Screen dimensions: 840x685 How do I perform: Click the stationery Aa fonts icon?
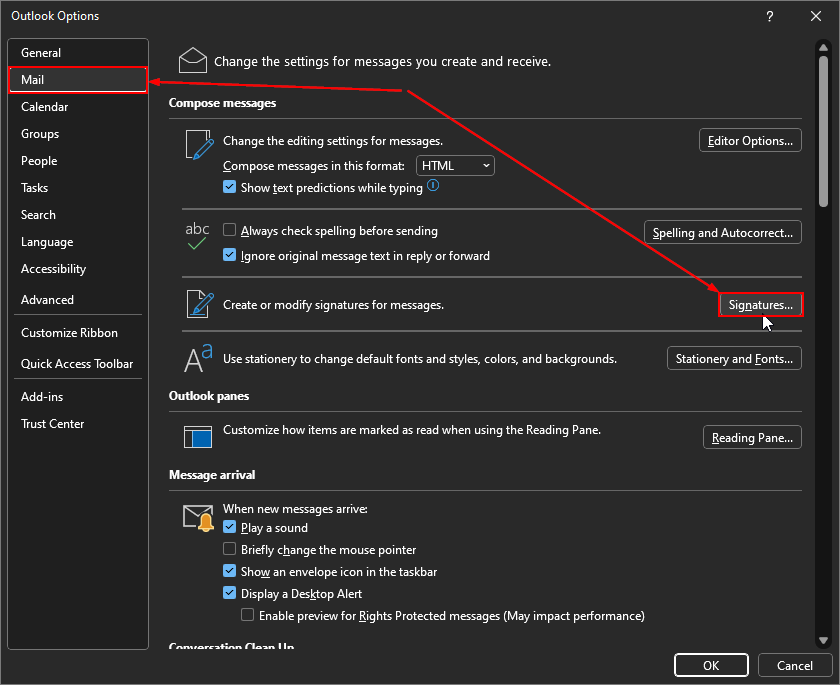198,358
